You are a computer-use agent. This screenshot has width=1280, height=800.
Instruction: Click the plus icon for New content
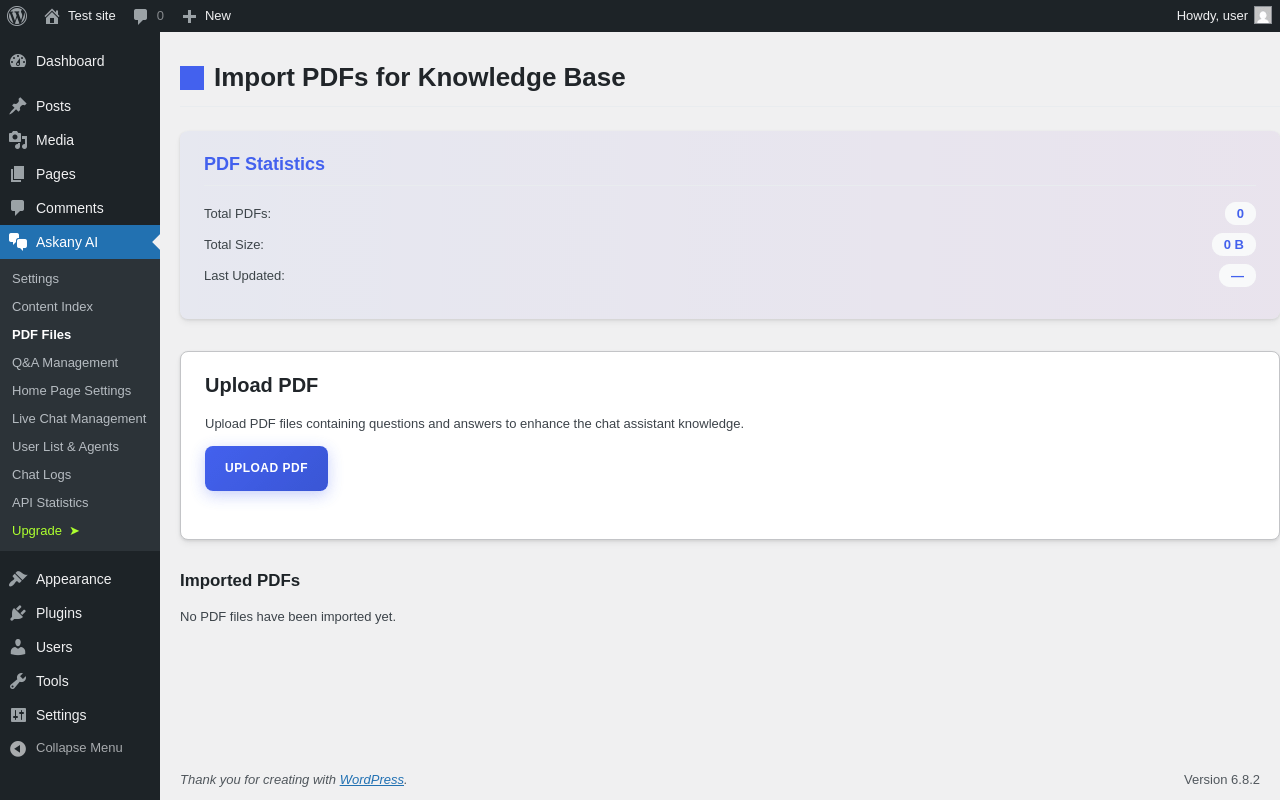[189, 16]
